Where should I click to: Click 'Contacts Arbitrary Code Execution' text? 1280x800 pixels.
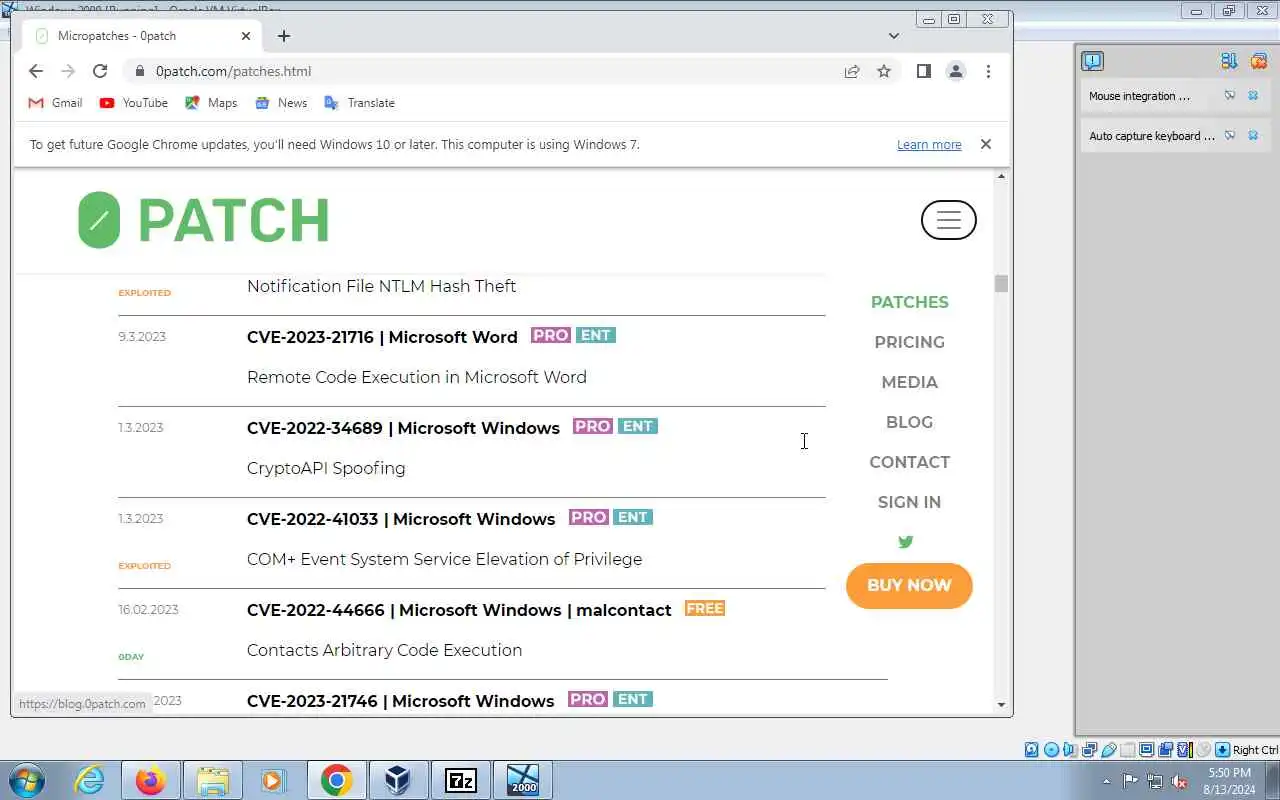tap(384, 650)
